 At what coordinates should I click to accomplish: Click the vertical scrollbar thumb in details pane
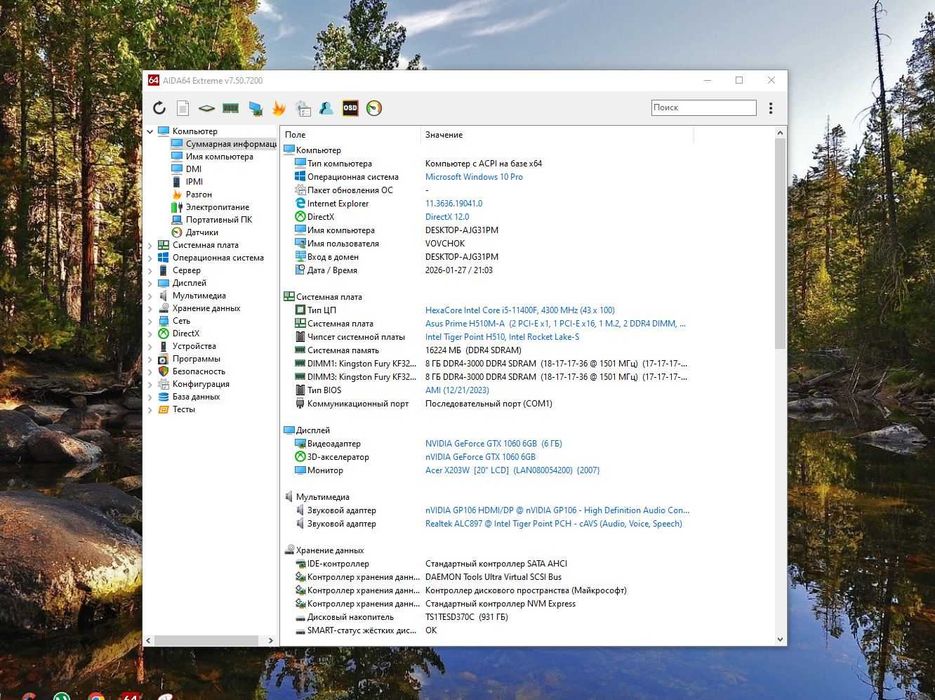pyautogui.click(x=780, y=244)
